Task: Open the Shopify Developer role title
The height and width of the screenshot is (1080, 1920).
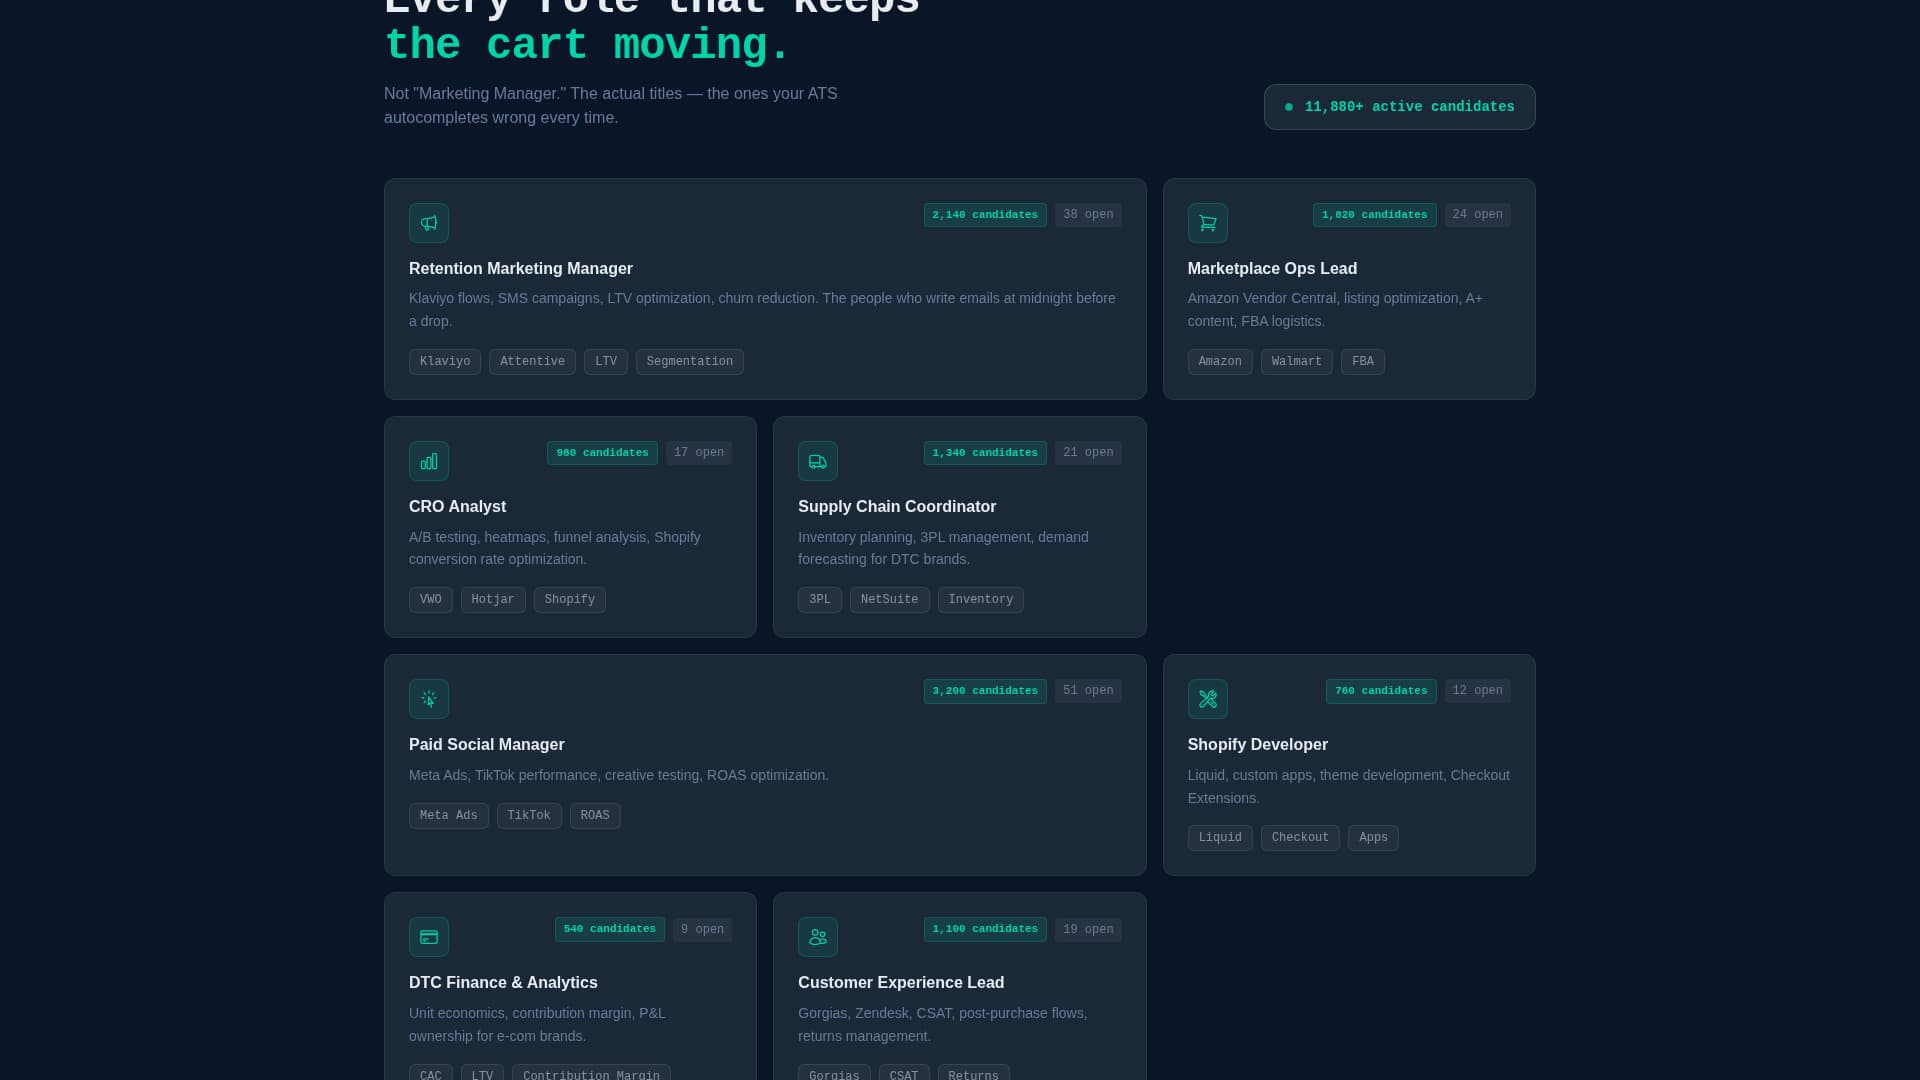Action: pos(1257,745)
